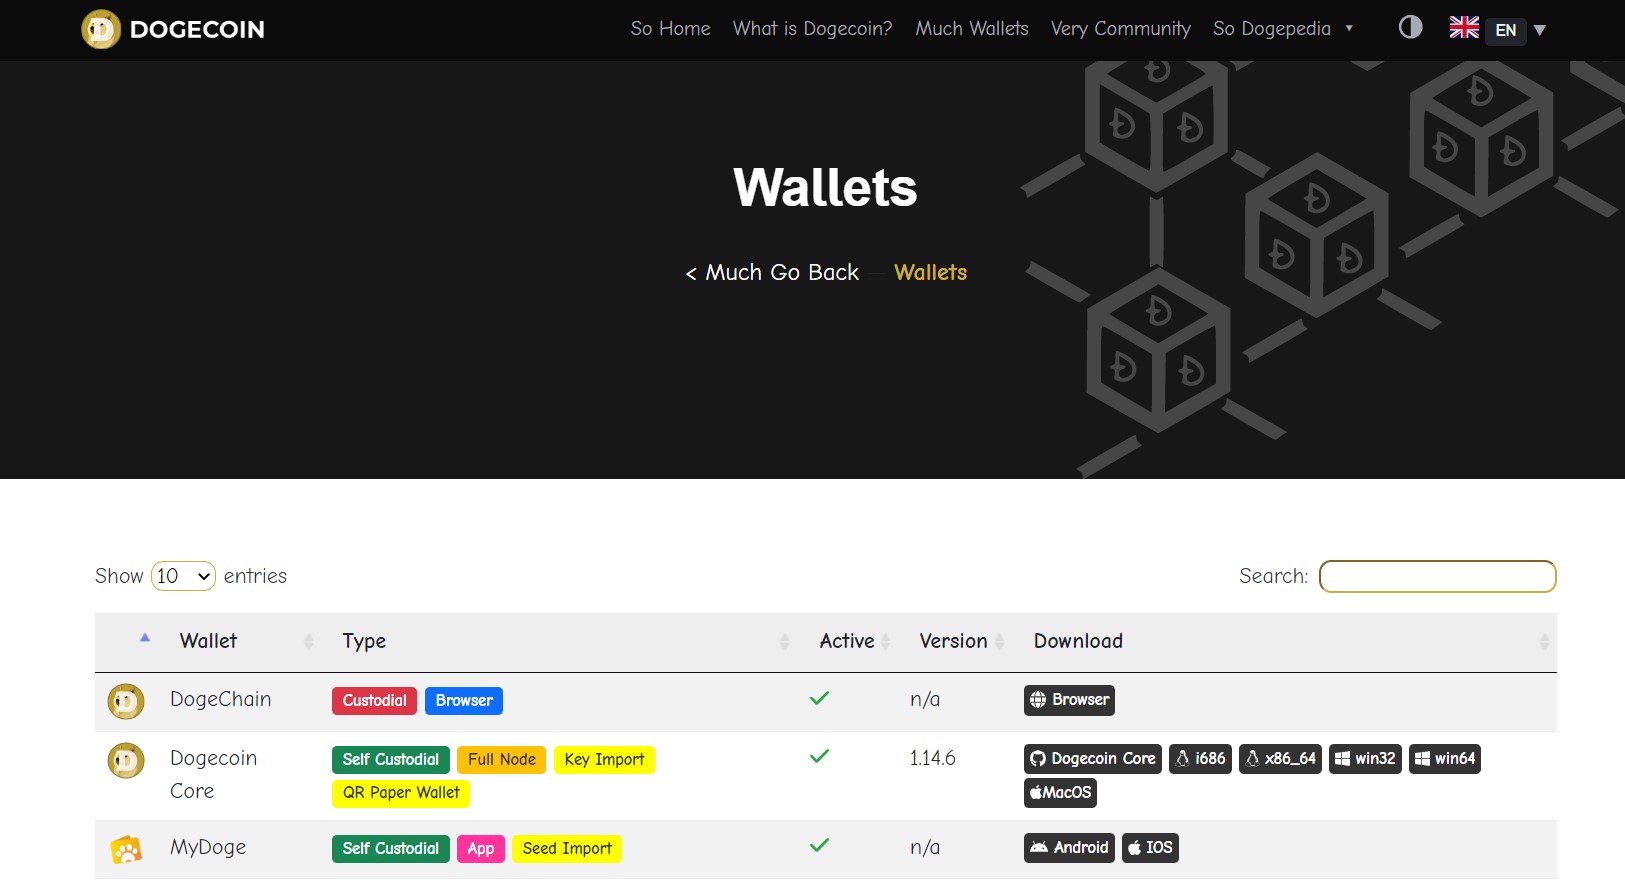
Task: Focus the table Search input field
Action: coord(1437,576)
